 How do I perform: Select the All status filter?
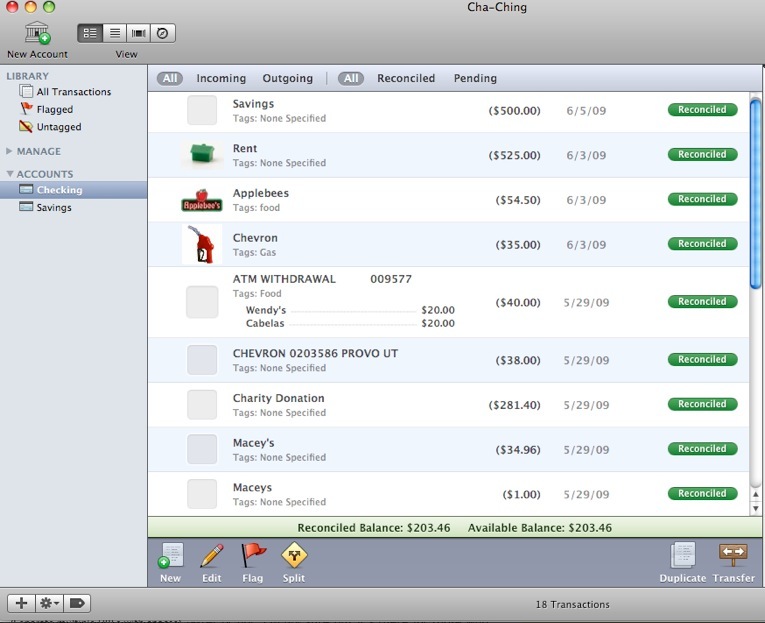tap(351, 78)
